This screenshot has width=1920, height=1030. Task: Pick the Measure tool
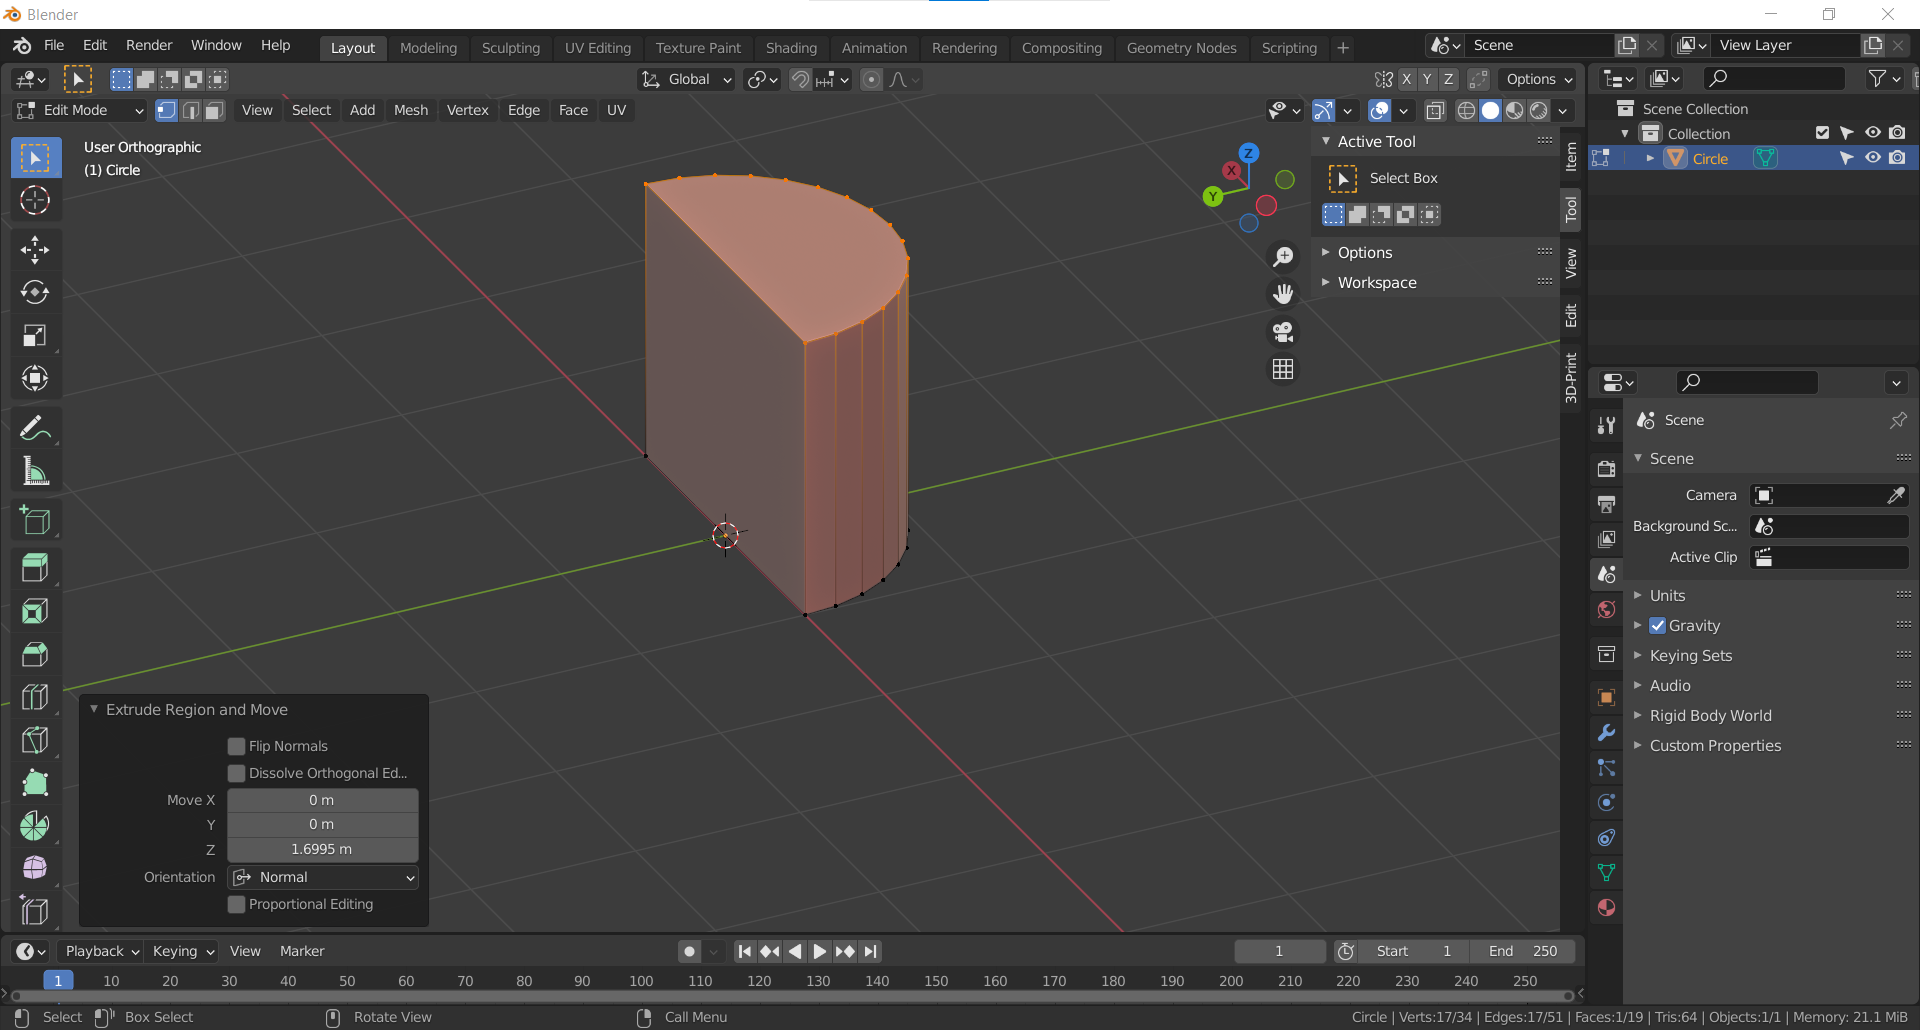[35, 471]
